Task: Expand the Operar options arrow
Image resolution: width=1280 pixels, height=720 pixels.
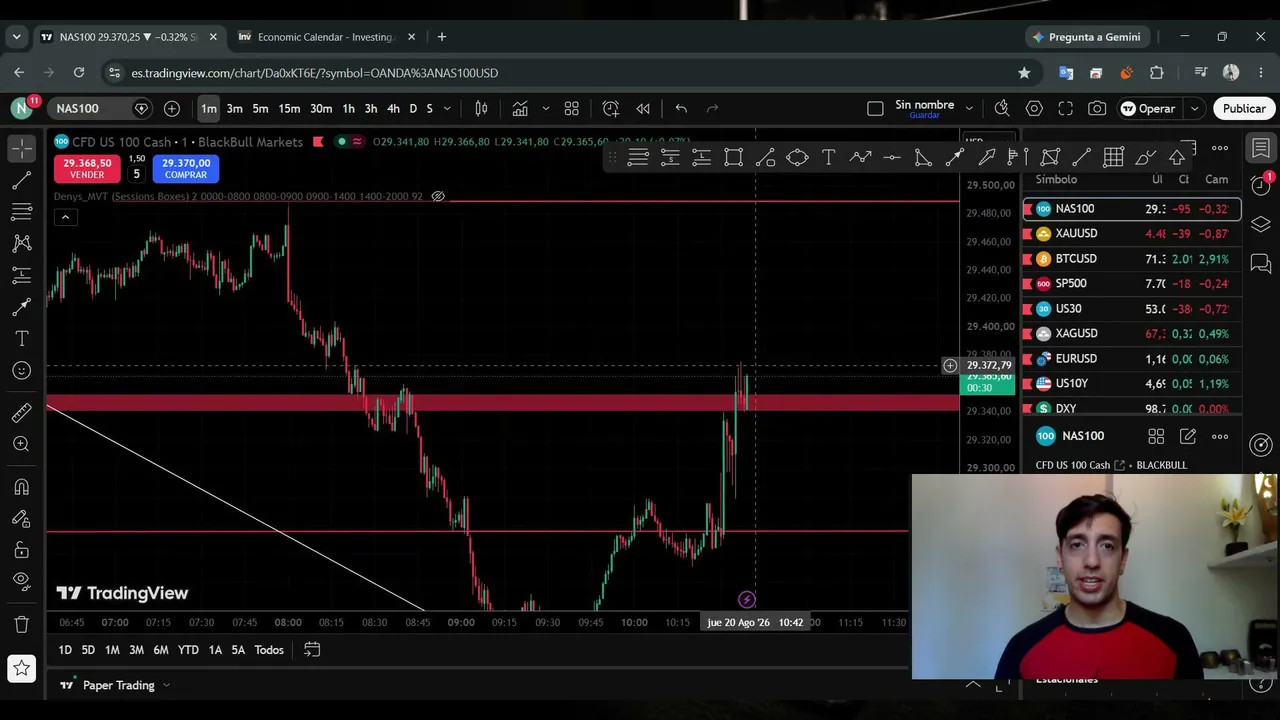Action: tap(1194, 108)
